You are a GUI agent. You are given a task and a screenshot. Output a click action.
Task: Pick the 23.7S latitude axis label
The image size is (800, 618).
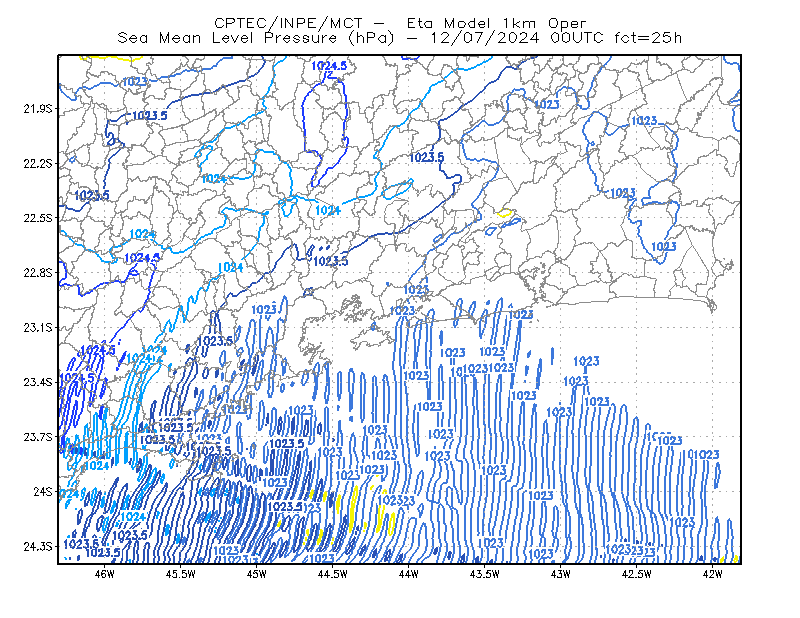click(37, 437)
